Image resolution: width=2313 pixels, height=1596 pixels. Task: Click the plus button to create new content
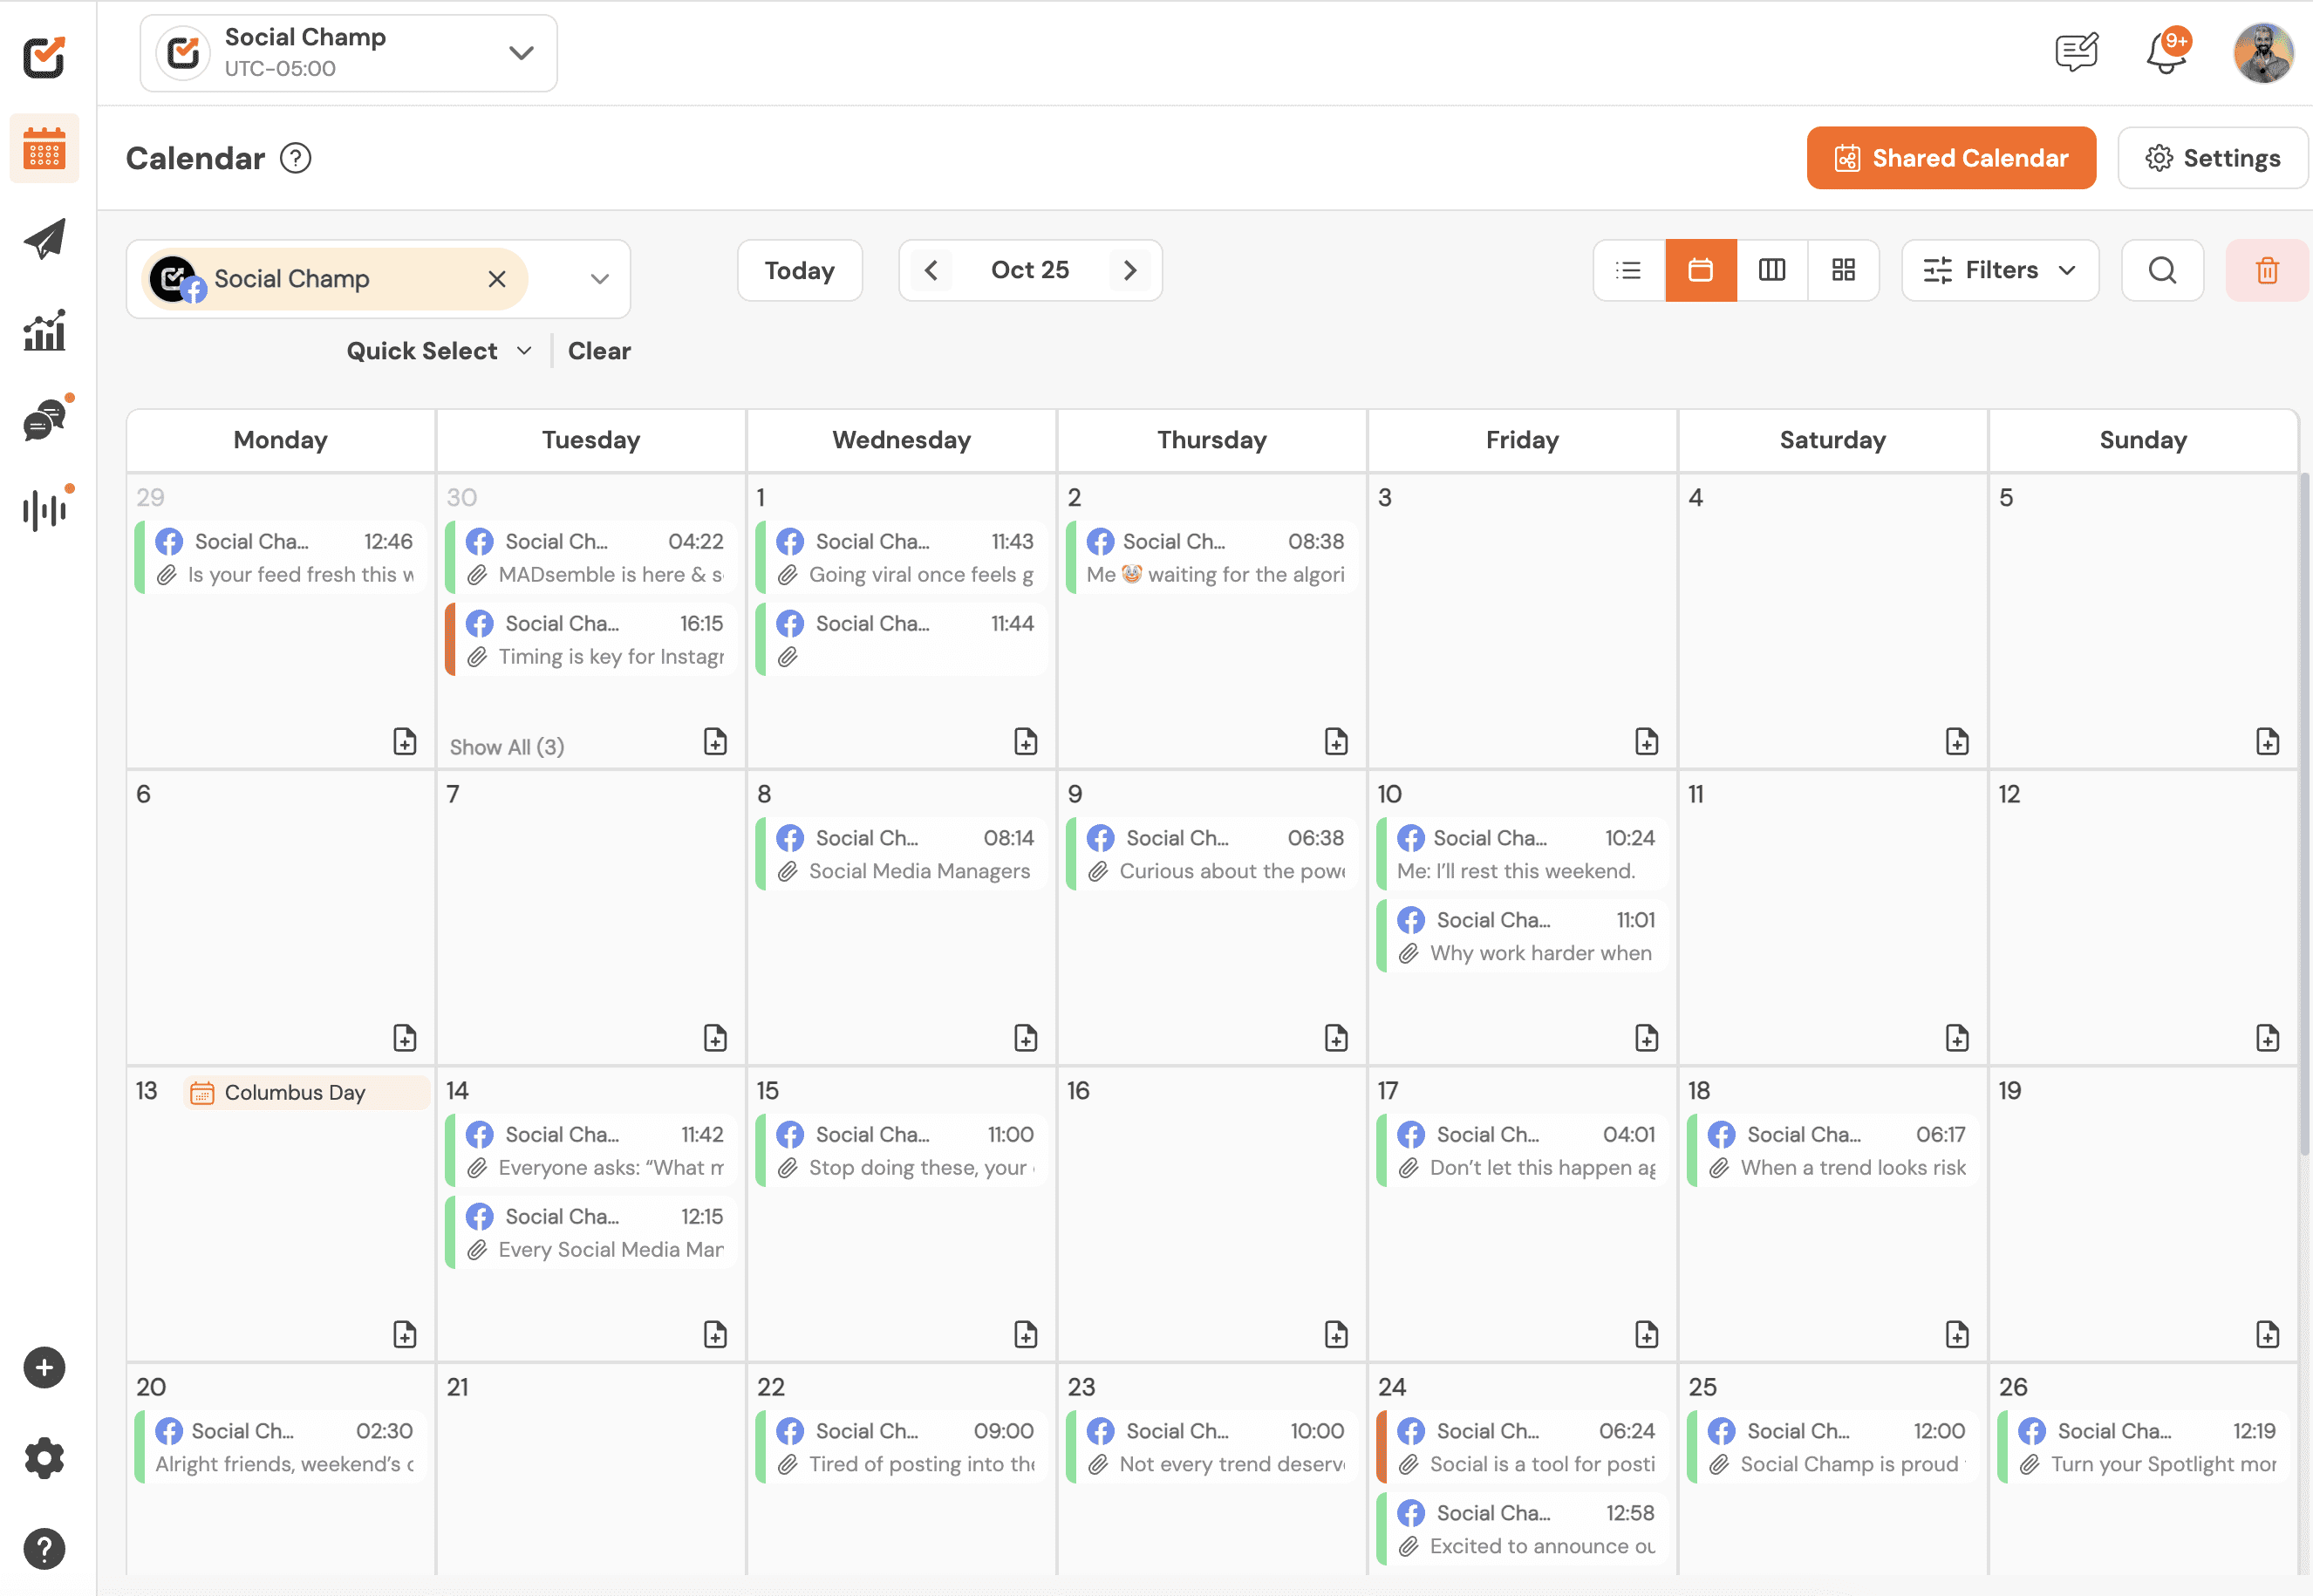click(x=44, y=1367)
